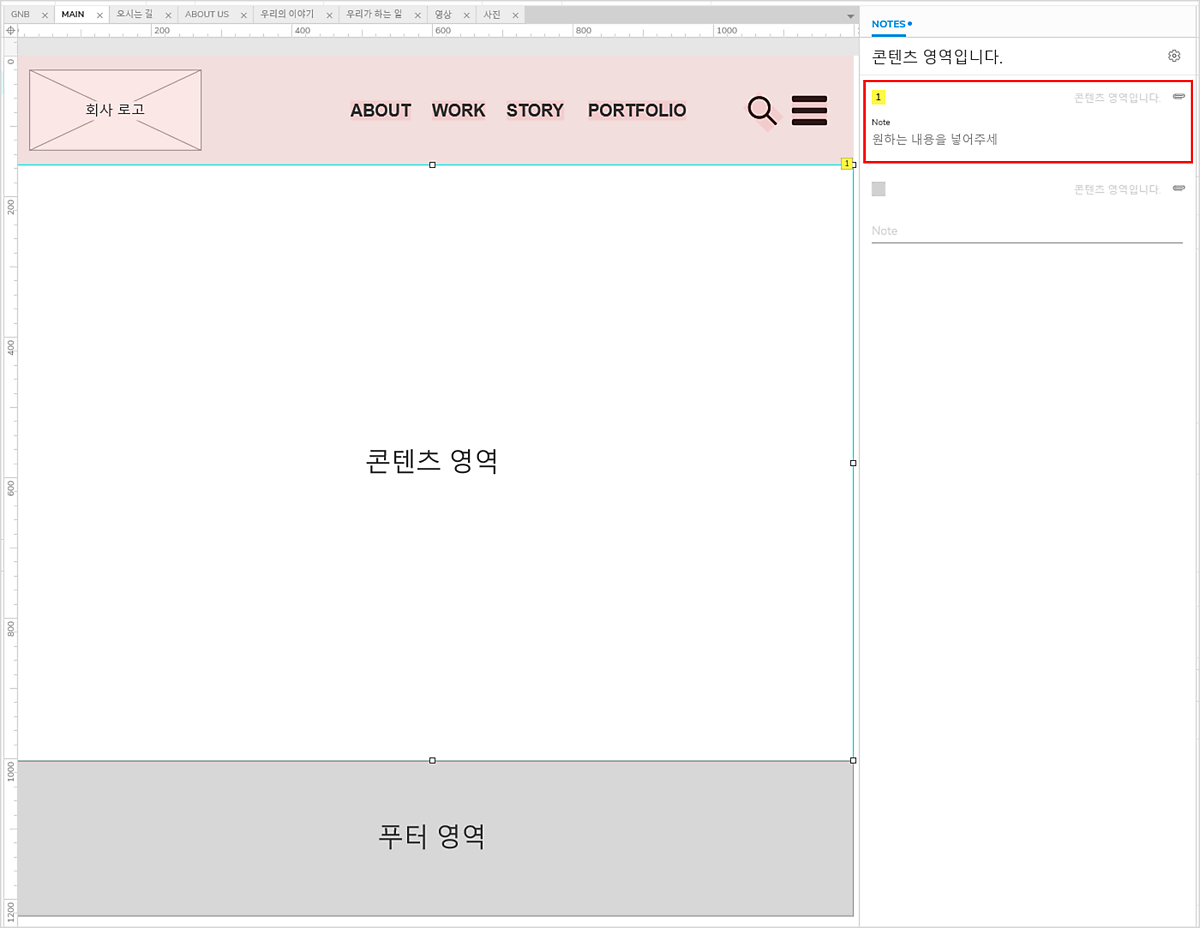Select the 회사 로고 placeholder image
The width and height of the screenshot is (1200, 928).
[115, 110]
